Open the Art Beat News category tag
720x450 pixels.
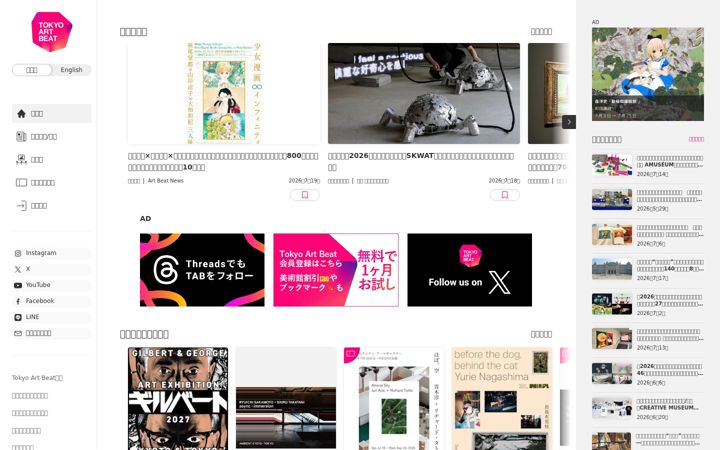coord(166,181)
